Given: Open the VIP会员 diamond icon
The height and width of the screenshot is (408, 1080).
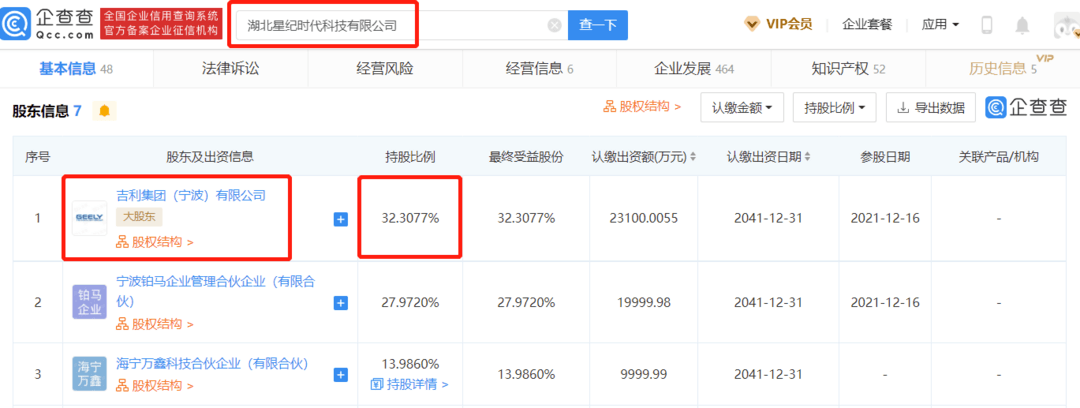Looking at the screenshot, I should coord(751,24).
